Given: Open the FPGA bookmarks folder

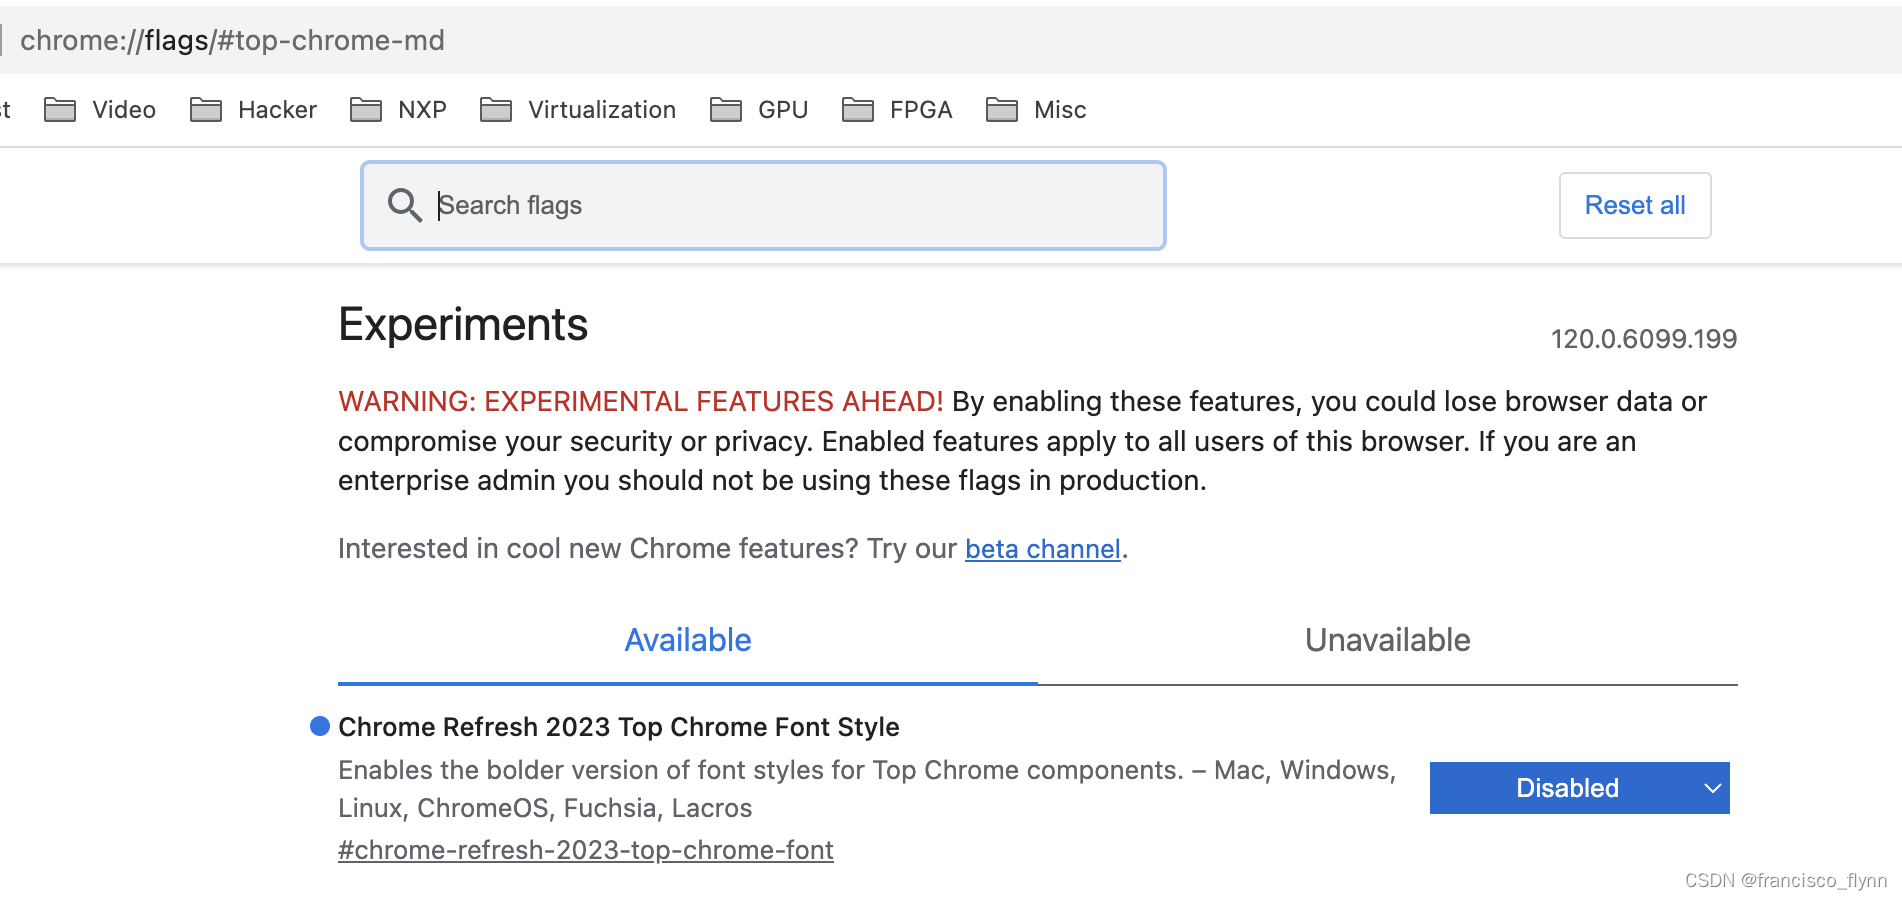Looking at the screenshot, I should 898,110.
